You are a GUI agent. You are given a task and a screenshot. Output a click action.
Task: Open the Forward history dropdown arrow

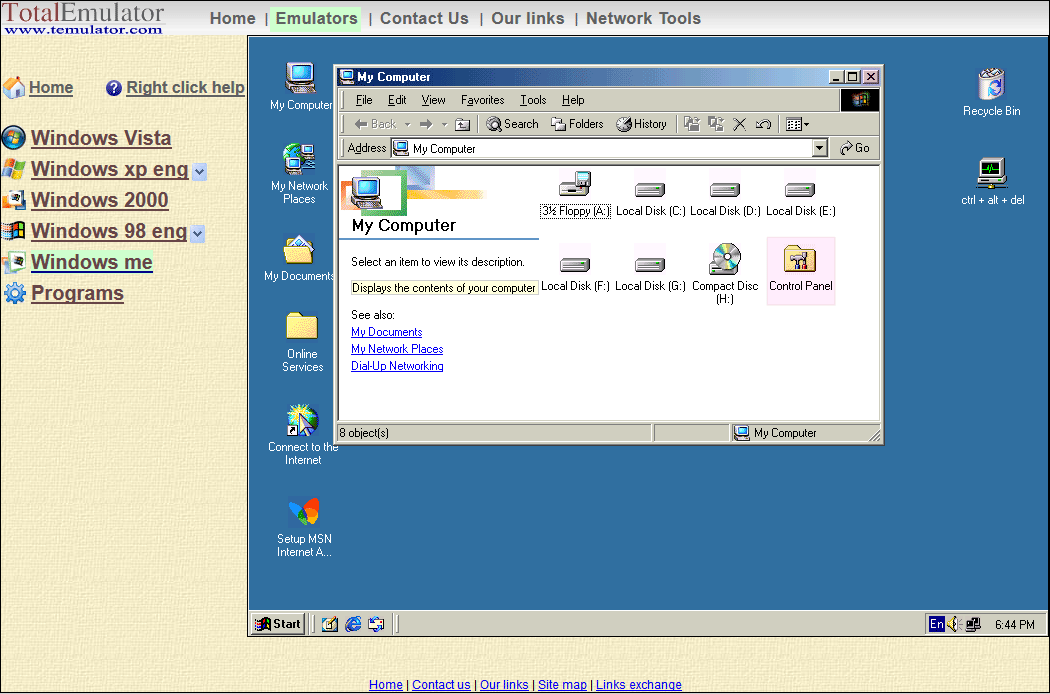[x=444, y=125]
